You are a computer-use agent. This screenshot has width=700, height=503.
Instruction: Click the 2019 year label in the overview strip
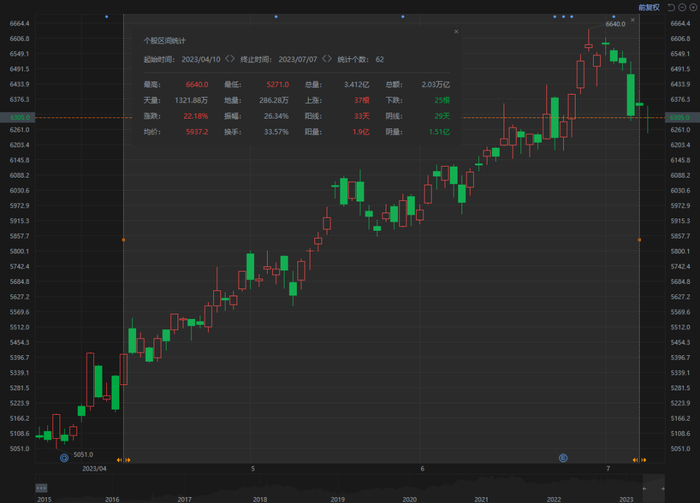338,499
